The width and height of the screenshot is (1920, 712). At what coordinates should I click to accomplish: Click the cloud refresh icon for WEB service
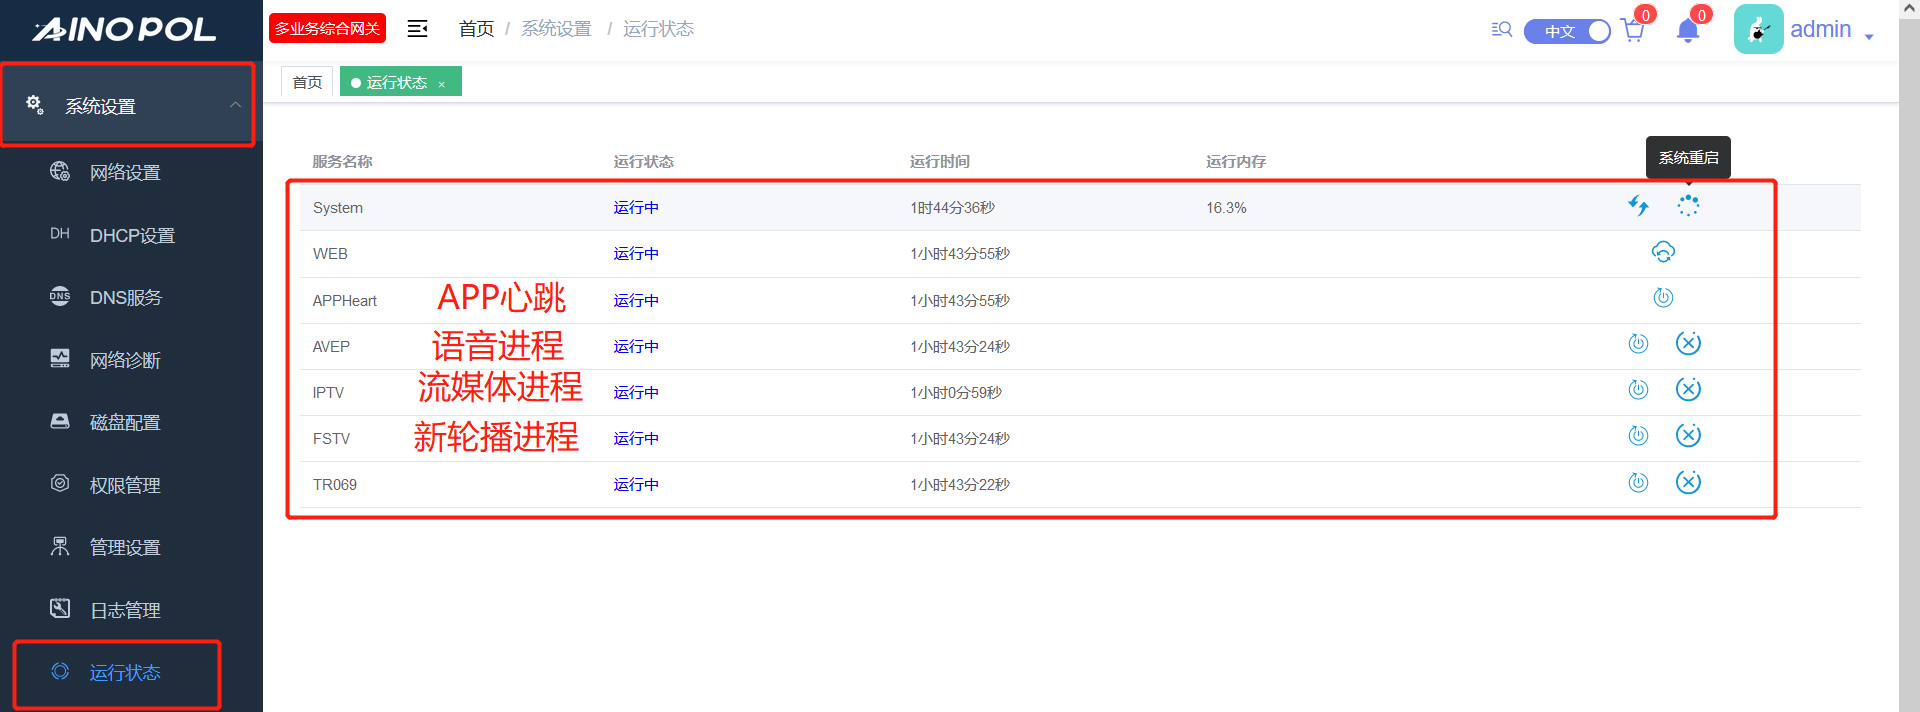click(1663, 252)
